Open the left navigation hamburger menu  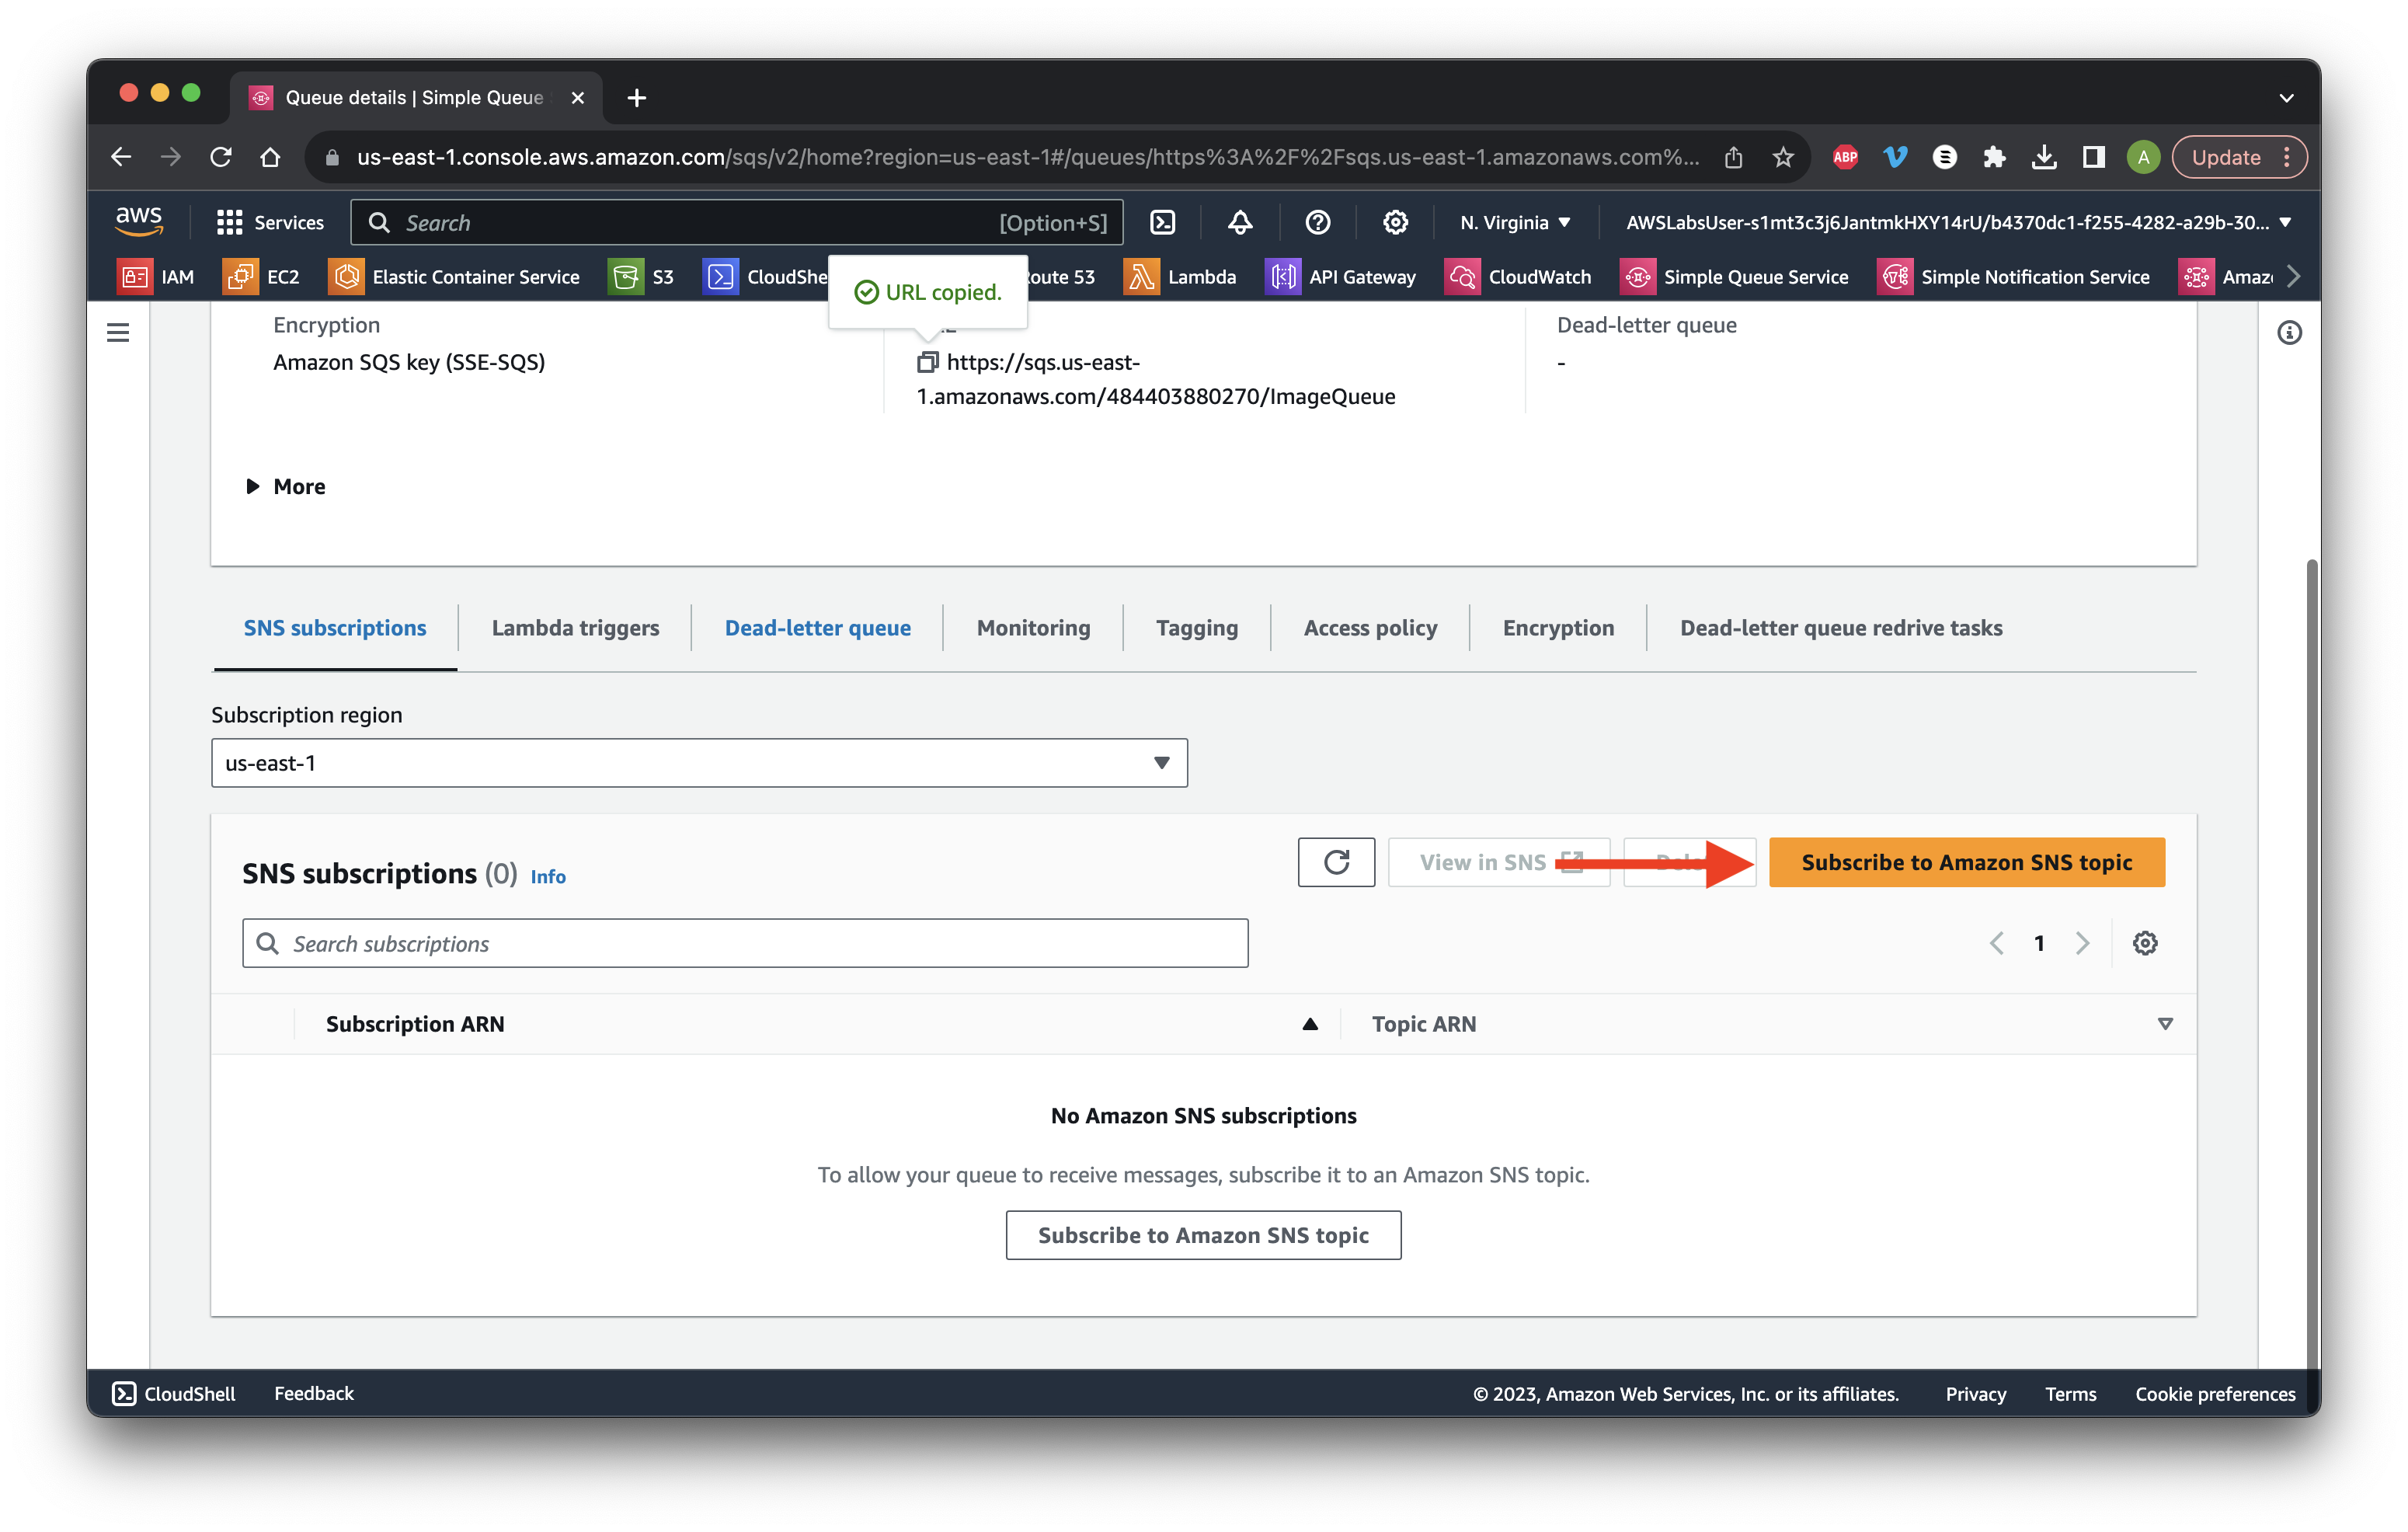[118, 332]
